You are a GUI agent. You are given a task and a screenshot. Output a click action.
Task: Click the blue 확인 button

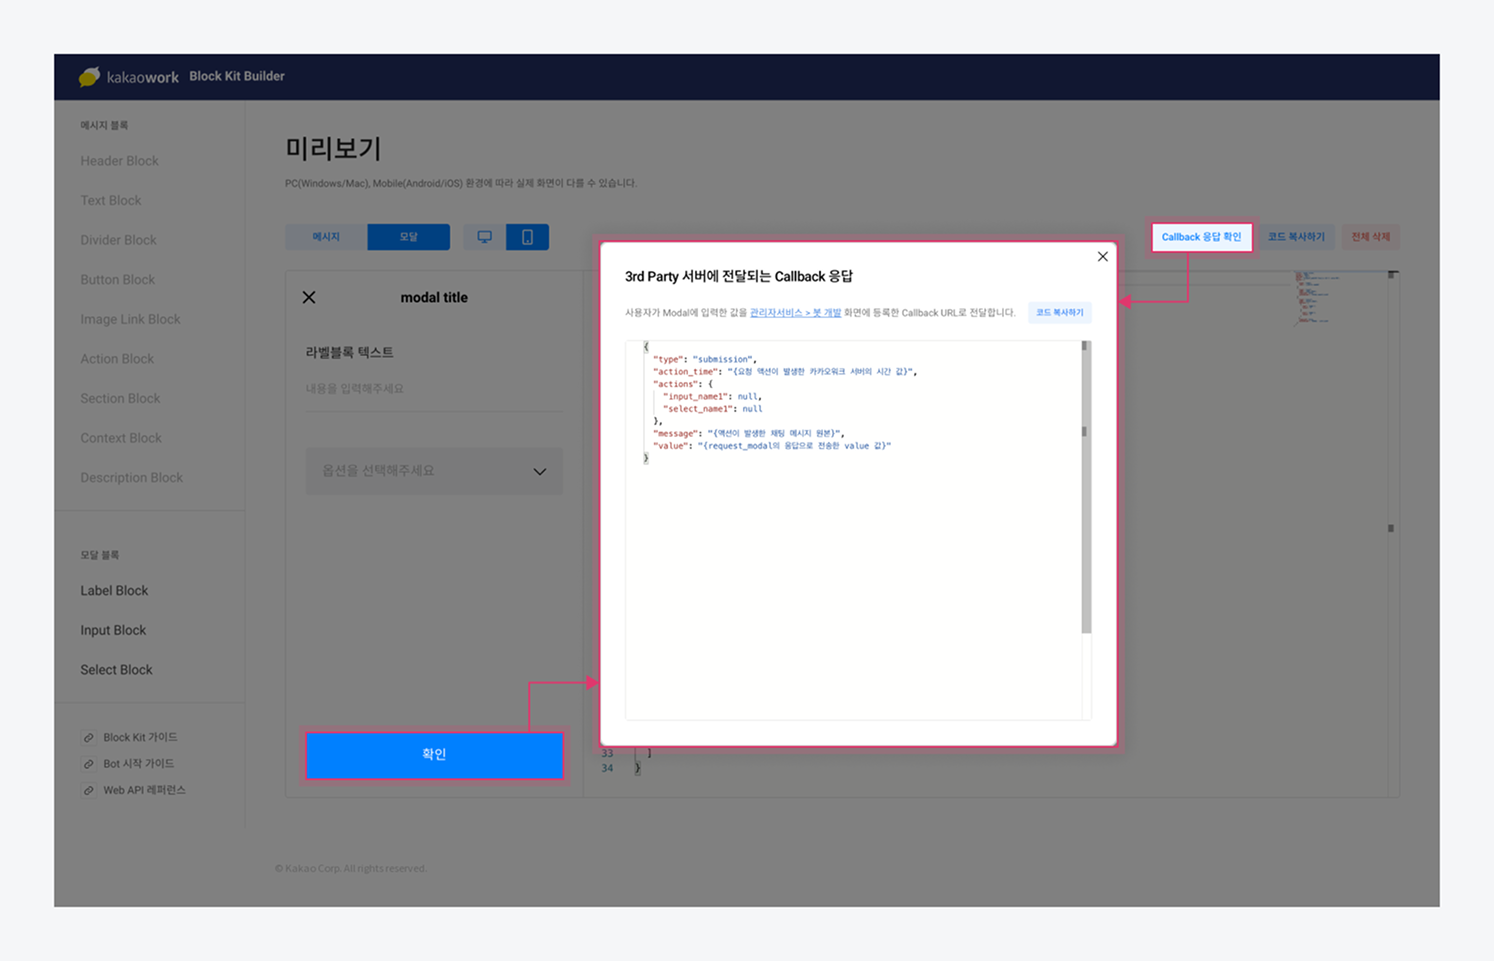[x=434, y=755]
